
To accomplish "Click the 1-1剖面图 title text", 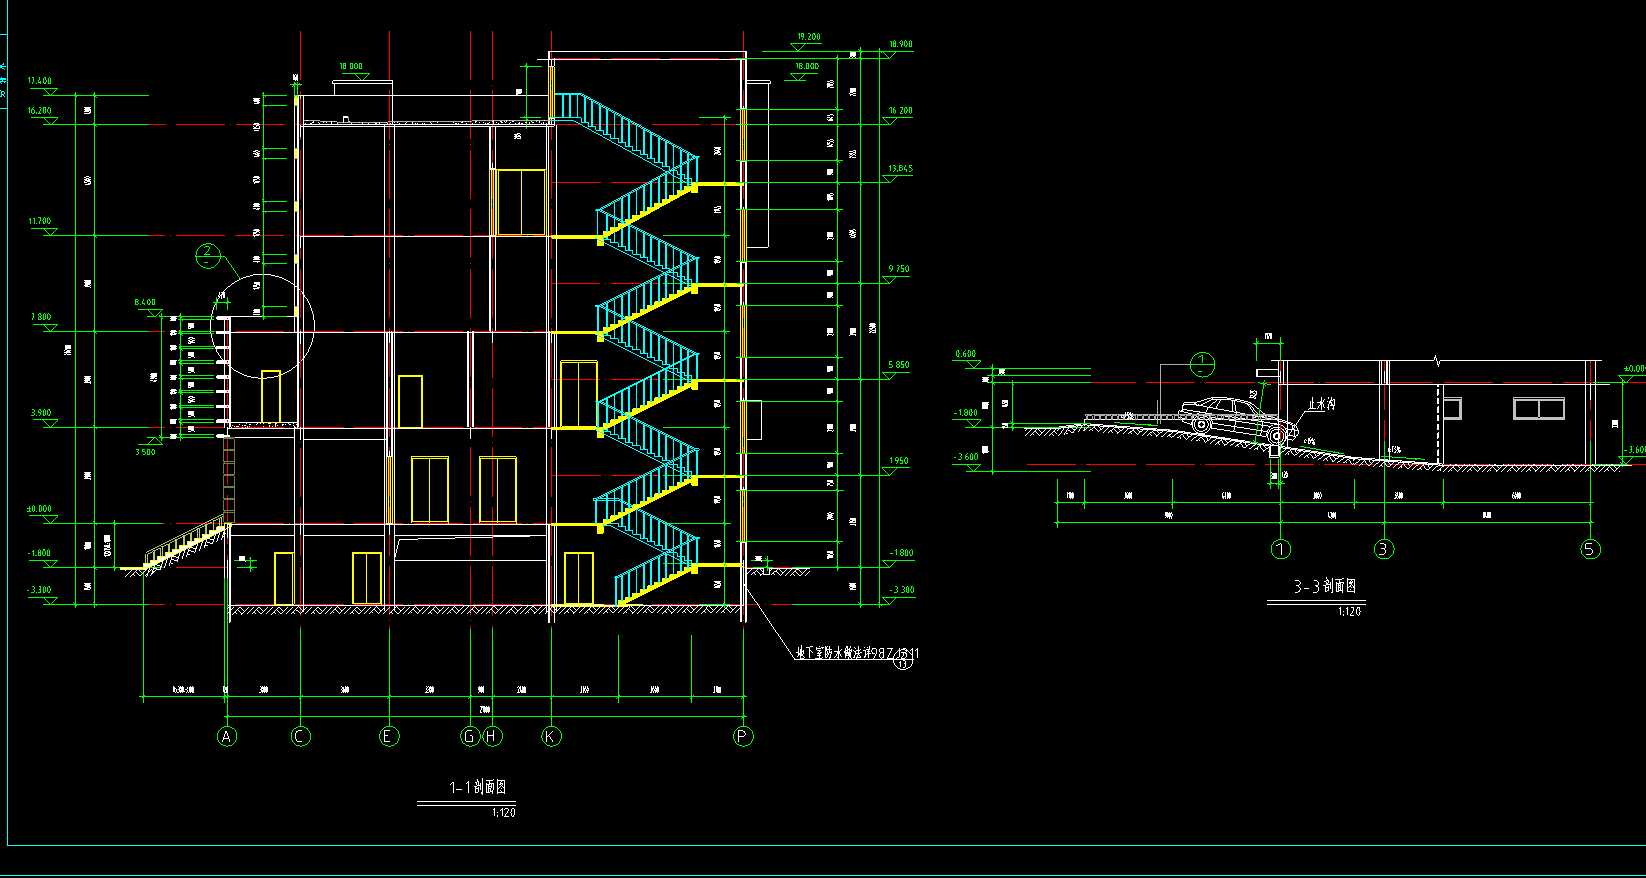I will [478, 788].
